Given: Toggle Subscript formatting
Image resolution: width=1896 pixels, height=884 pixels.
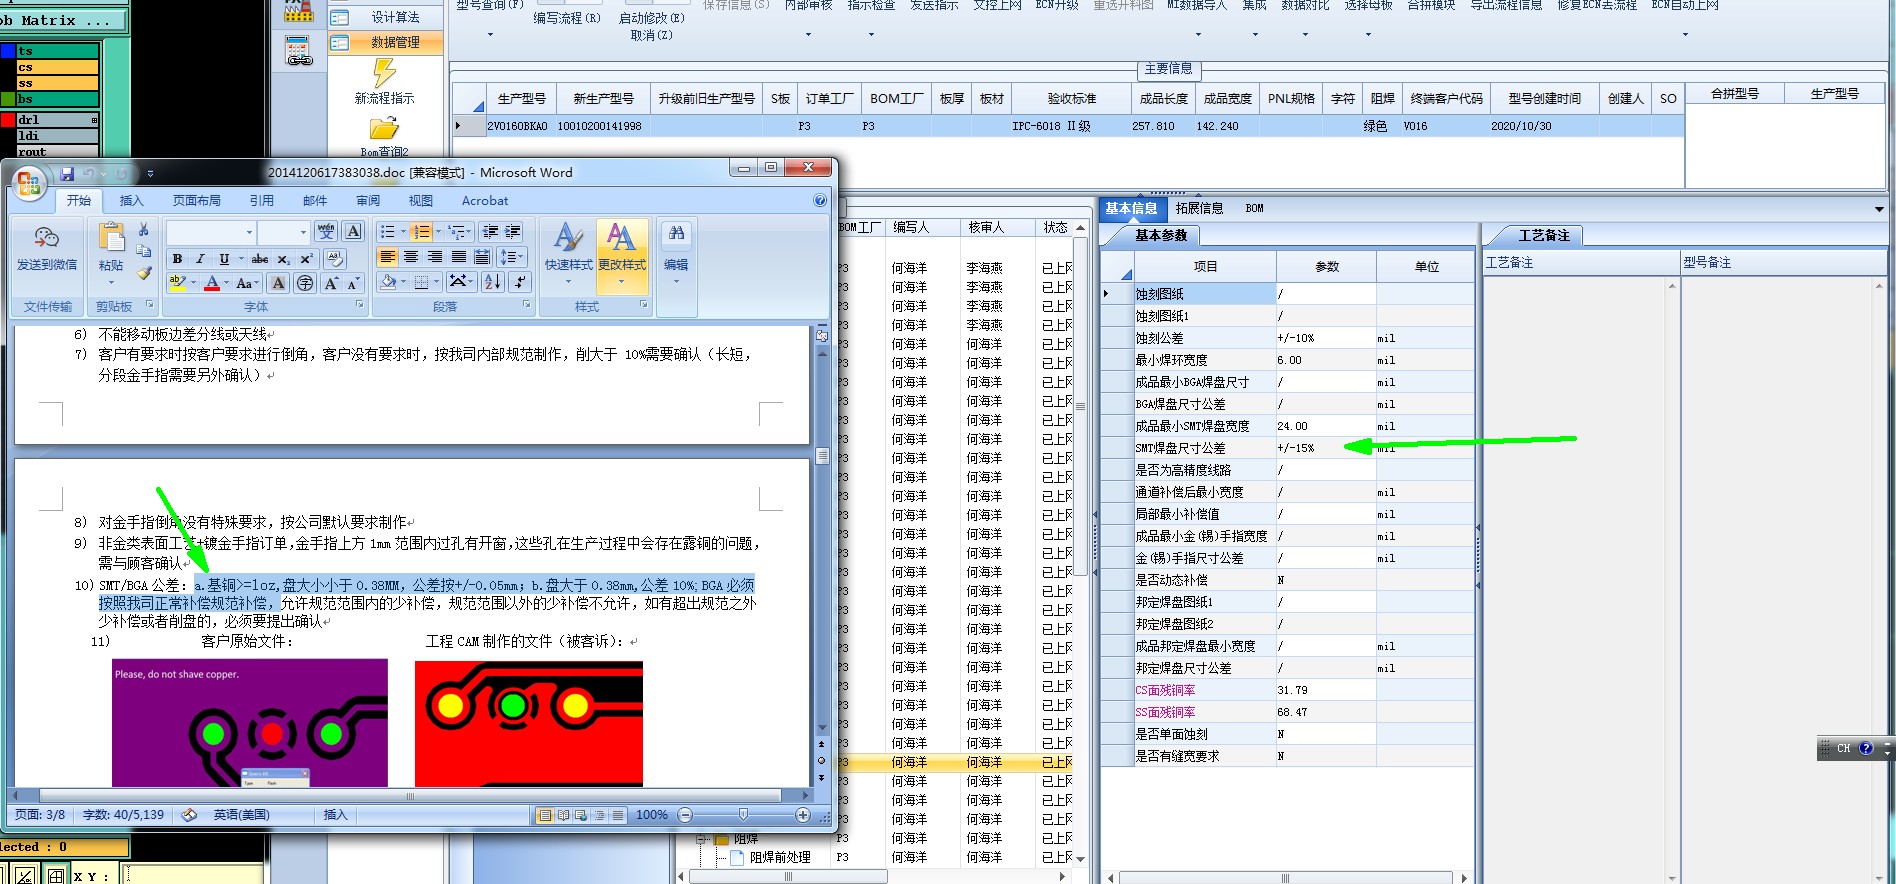Looking at the screenshot, I should click(284, 258).
